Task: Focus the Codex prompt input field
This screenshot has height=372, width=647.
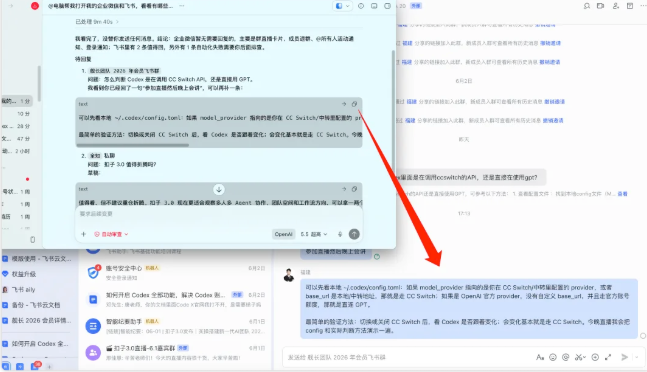Action: click(219, 214)
